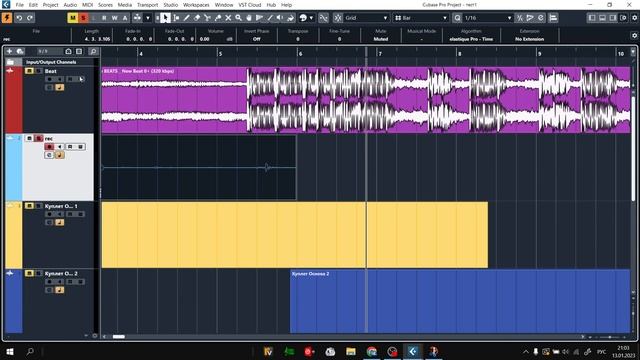Select the Mute X tool

pos(228,18)
